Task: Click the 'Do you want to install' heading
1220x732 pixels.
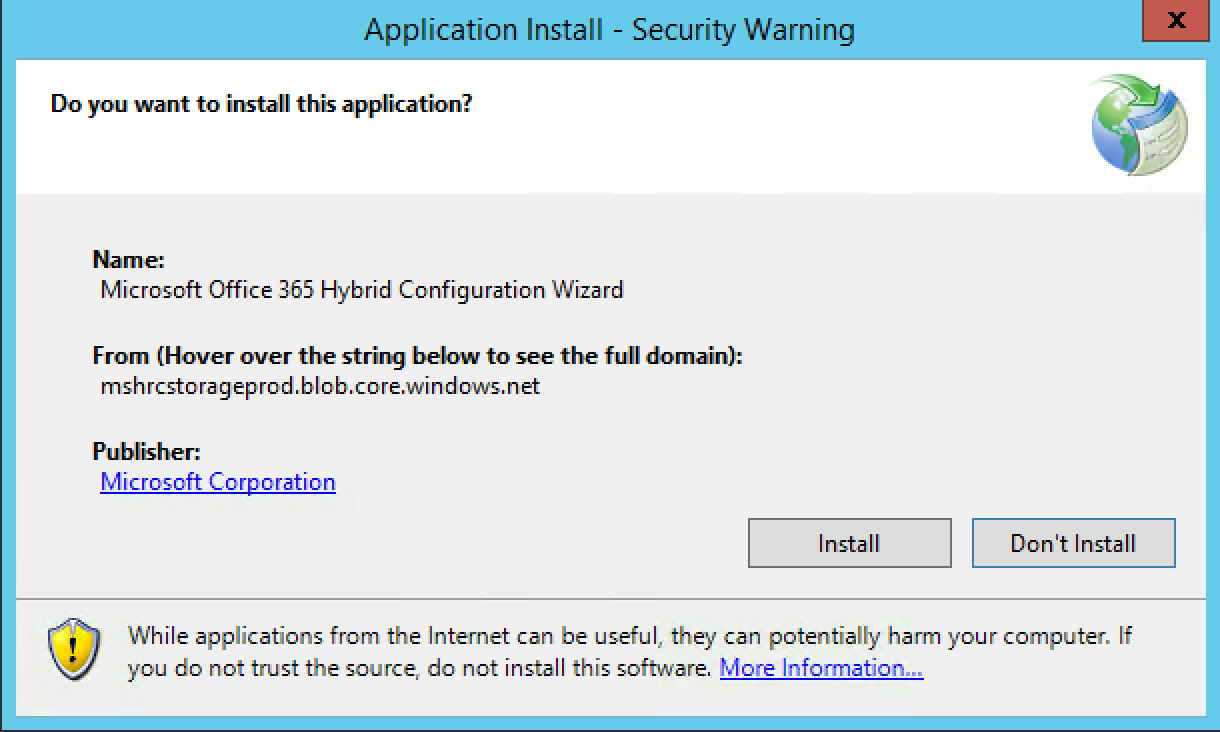Action: 261,103
